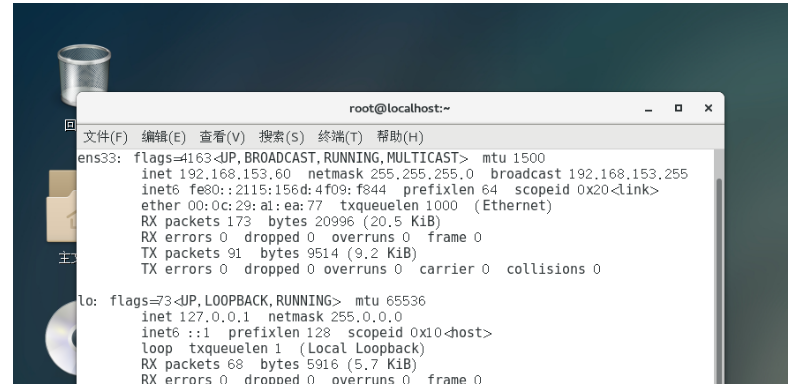Click the text 'collisions 0'
The width and height of the screenshot is (795, 386).
click(x=554, y=269)
